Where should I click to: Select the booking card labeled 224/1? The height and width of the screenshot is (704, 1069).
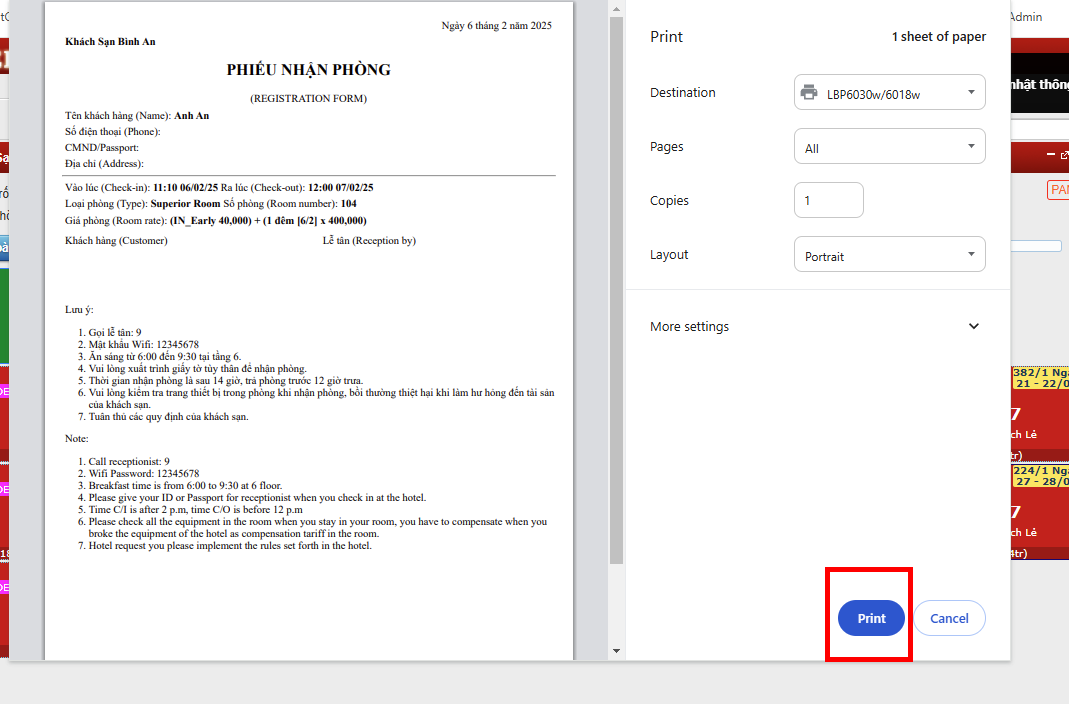pos(1040,510)
